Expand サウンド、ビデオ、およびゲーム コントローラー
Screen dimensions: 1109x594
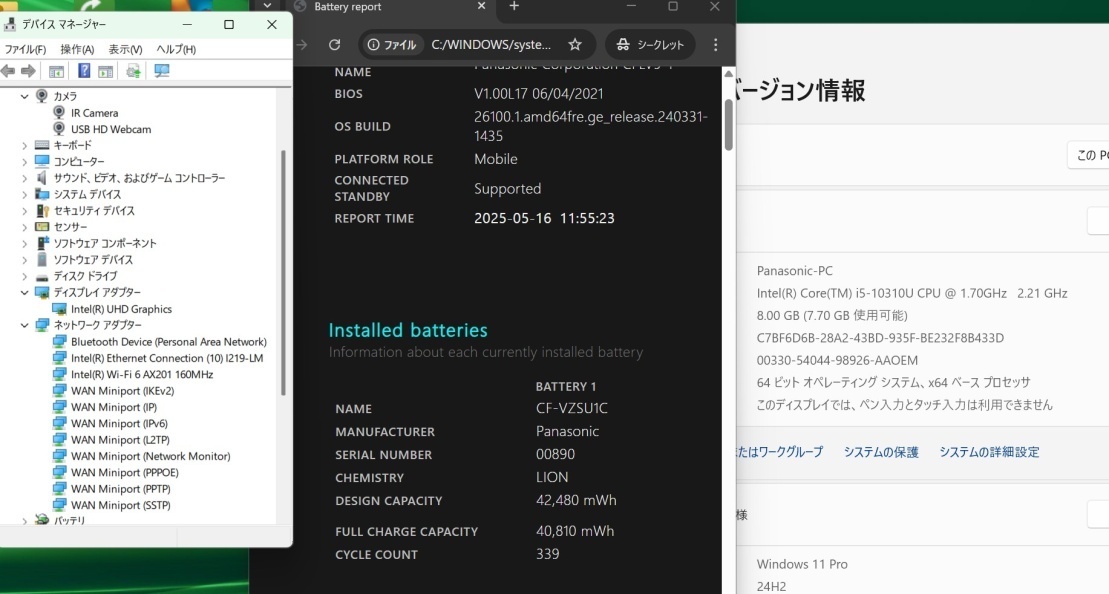25,178
